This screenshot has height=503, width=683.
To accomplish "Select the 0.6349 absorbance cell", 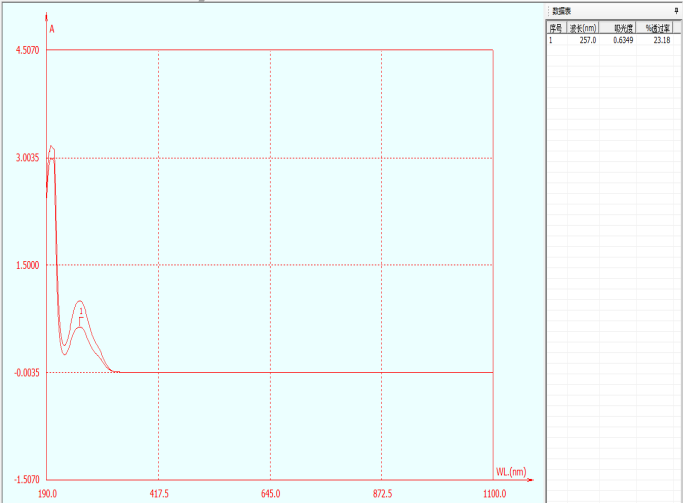I will [x=625, y=40].
